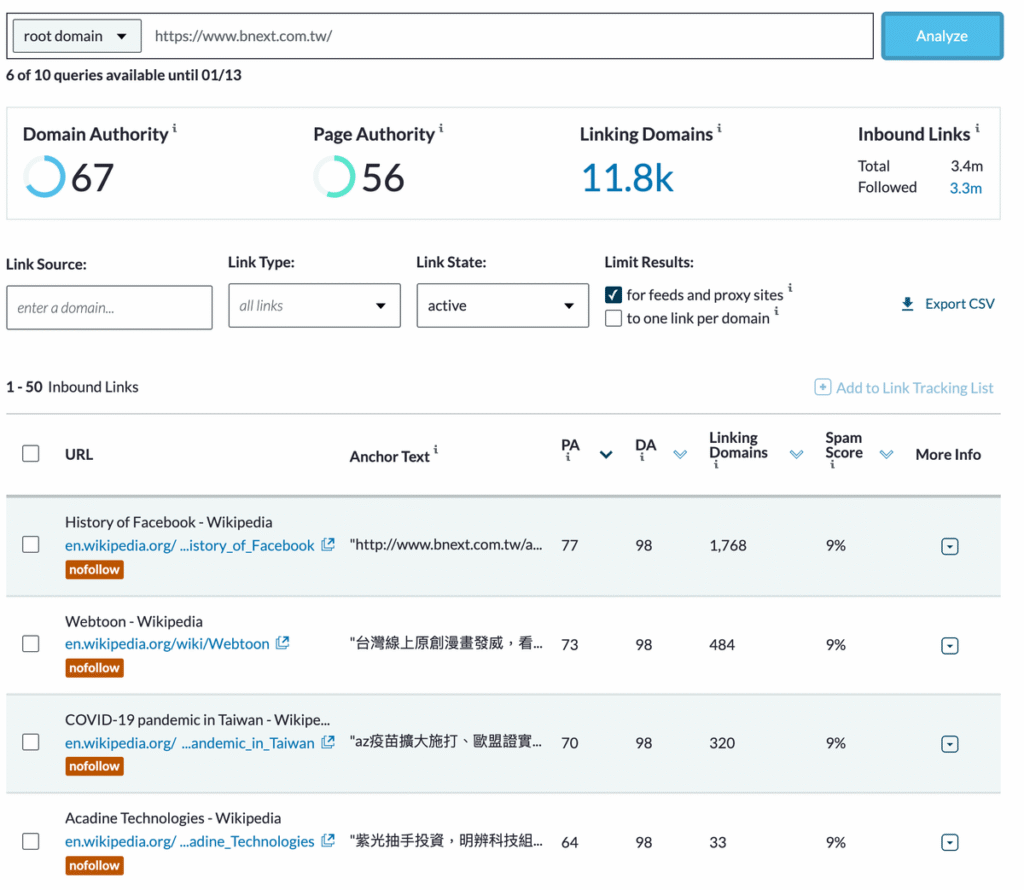This screenshot has height=890, width=1024.
Task: Show info tooltip next to Page Authority
Action: 441,128
